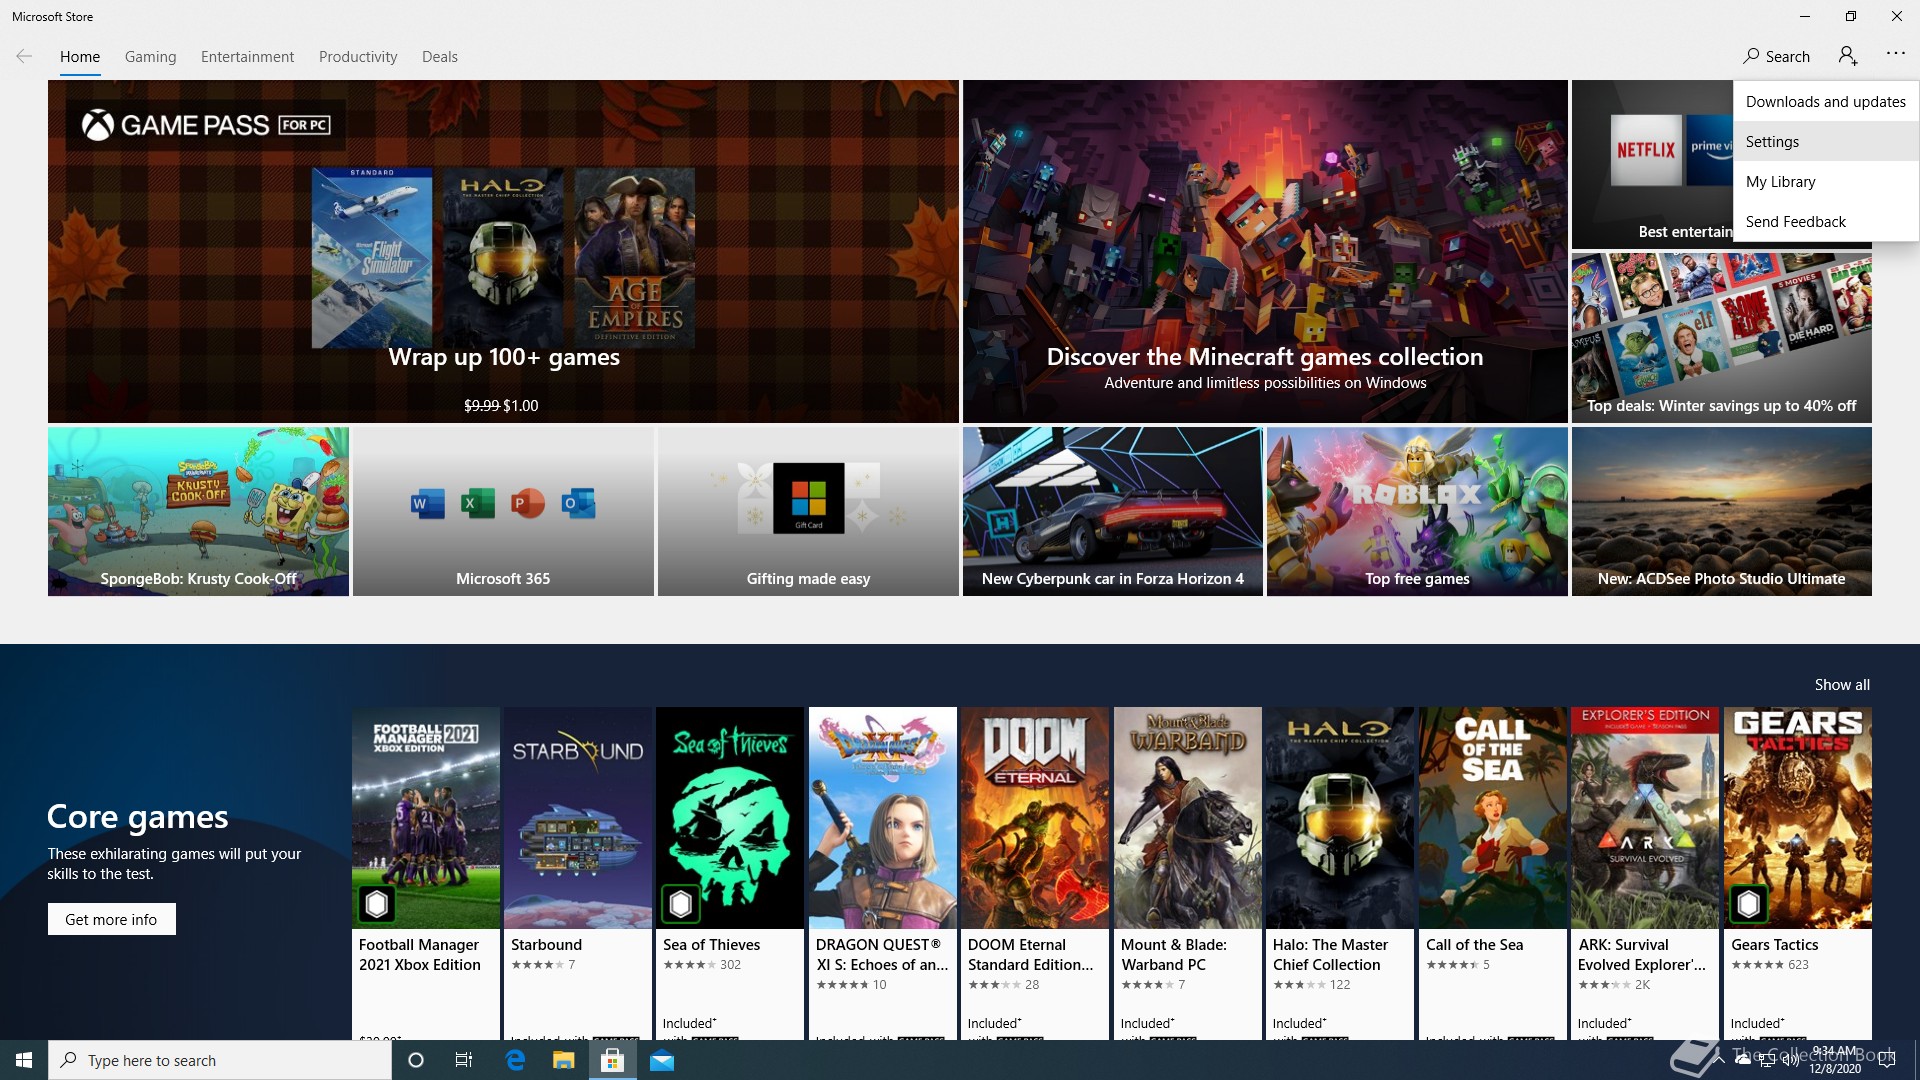
Task: Click the PowerPoint icon in the Microsoft 365 tile
Action: (x=527, y=503)
